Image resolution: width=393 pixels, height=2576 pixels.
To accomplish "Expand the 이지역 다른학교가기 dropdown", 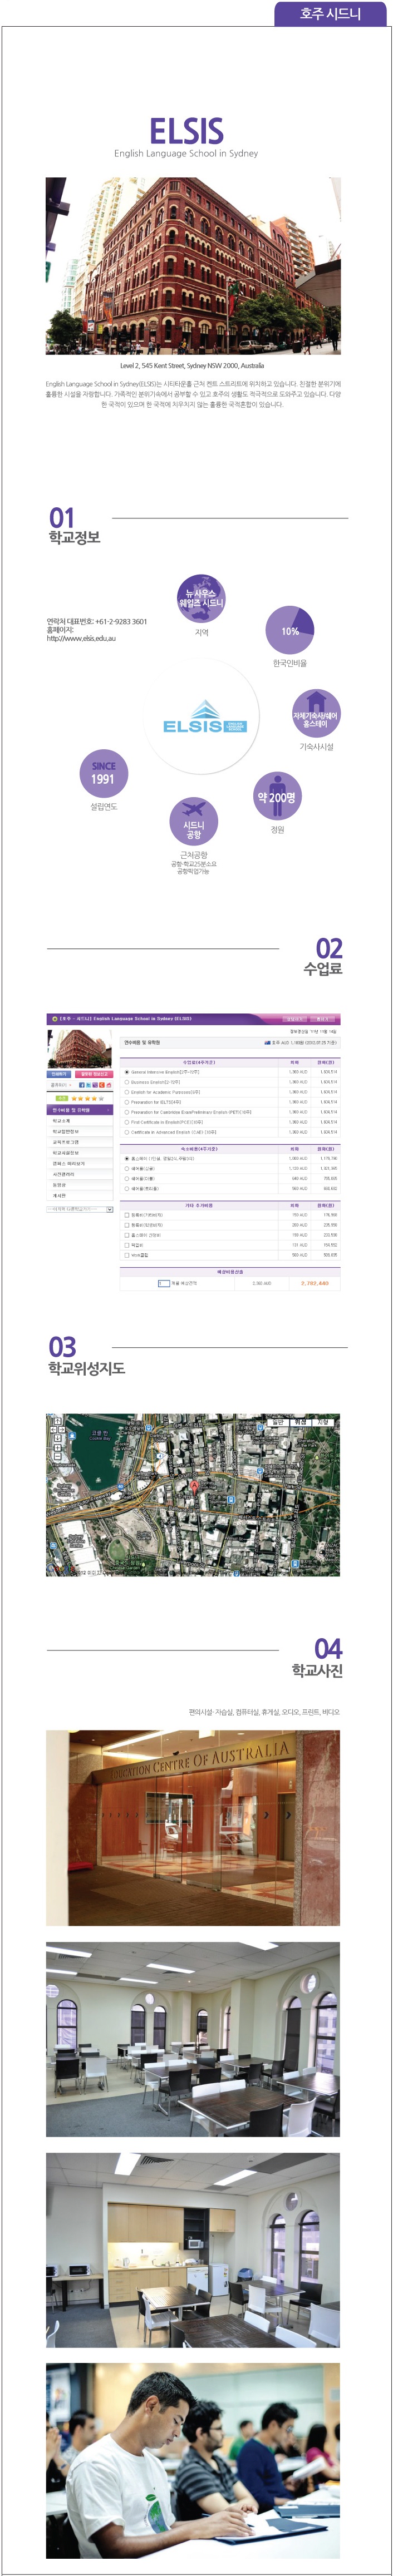I will coord(79,1209).
